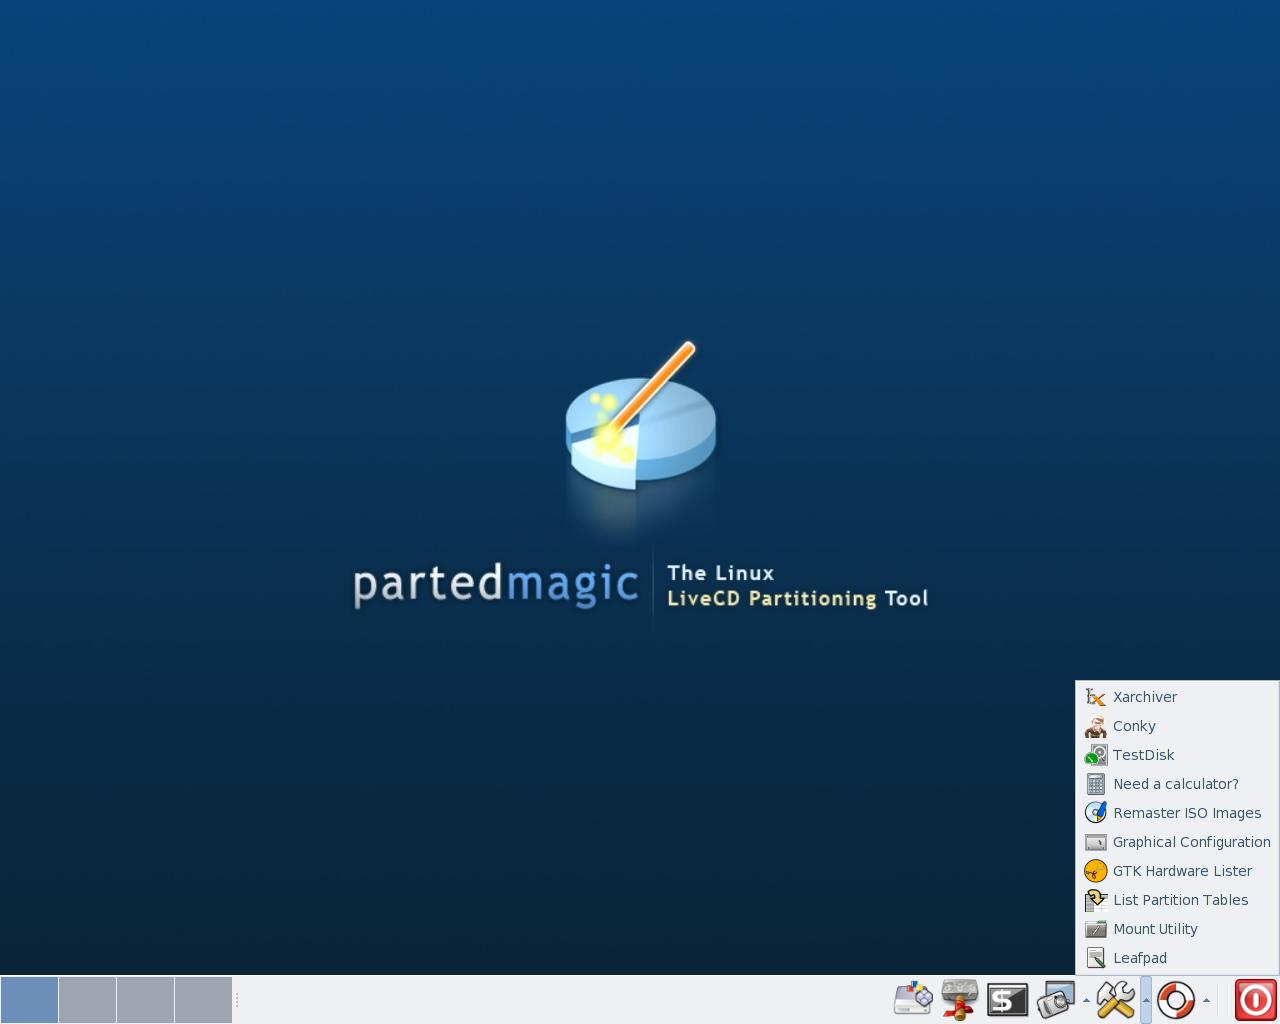Expand menu arrow beside the screenshot camera
The image size is (1280, 1024).
tap(1086, 999)
